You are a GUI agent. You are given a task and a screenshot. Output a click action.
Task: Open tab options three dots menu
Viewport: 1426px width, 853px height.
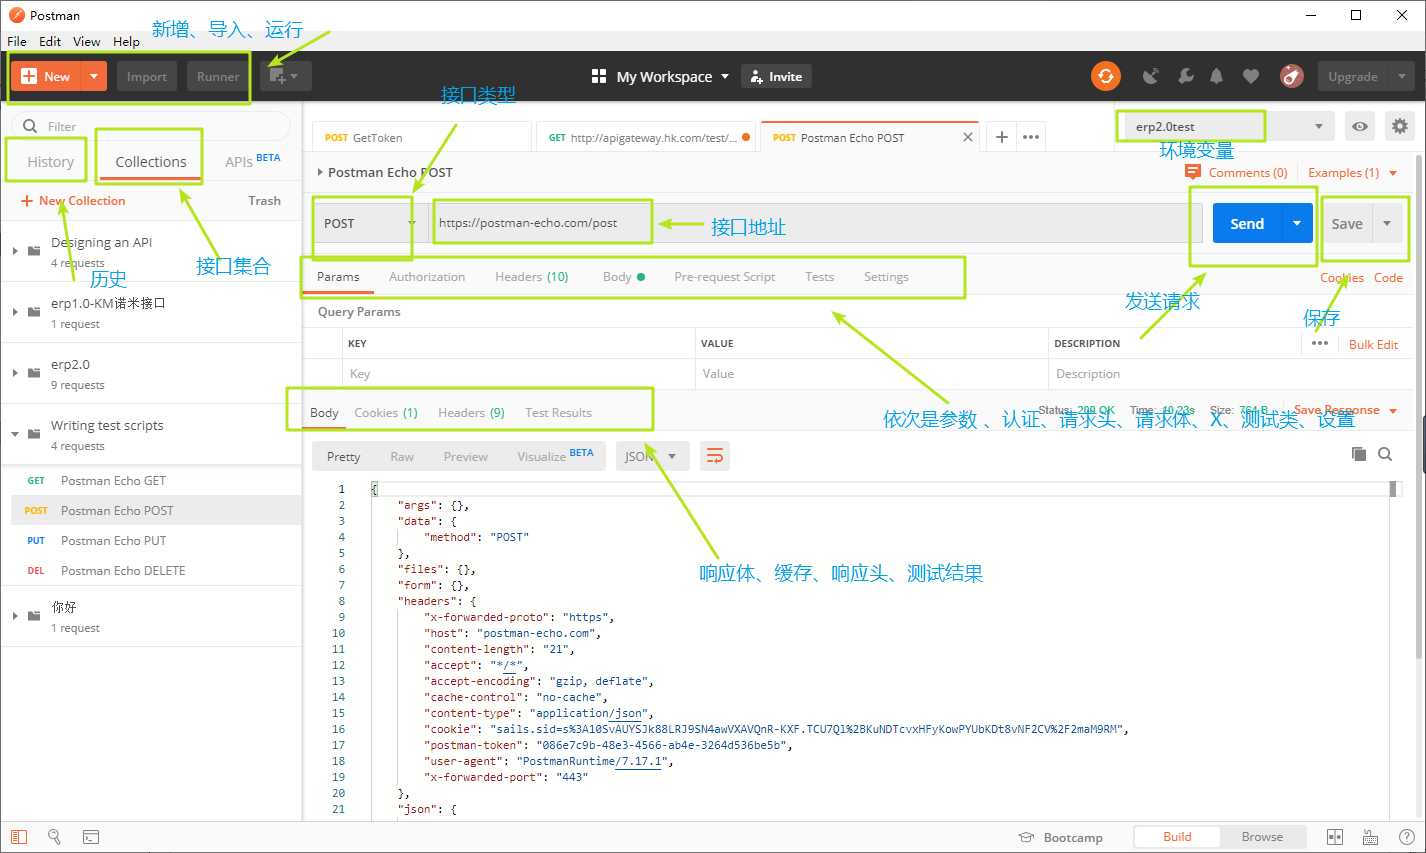click(1031, 137)
